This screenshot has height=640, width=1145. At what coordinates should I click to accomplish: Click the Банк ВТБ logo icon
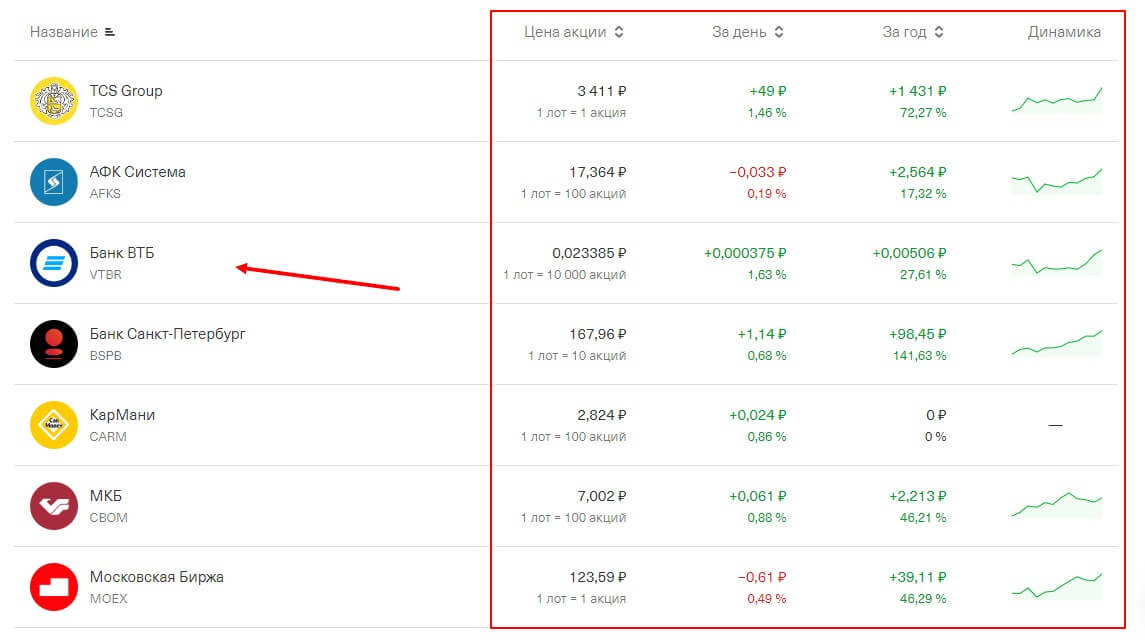[x=54, y=263]
